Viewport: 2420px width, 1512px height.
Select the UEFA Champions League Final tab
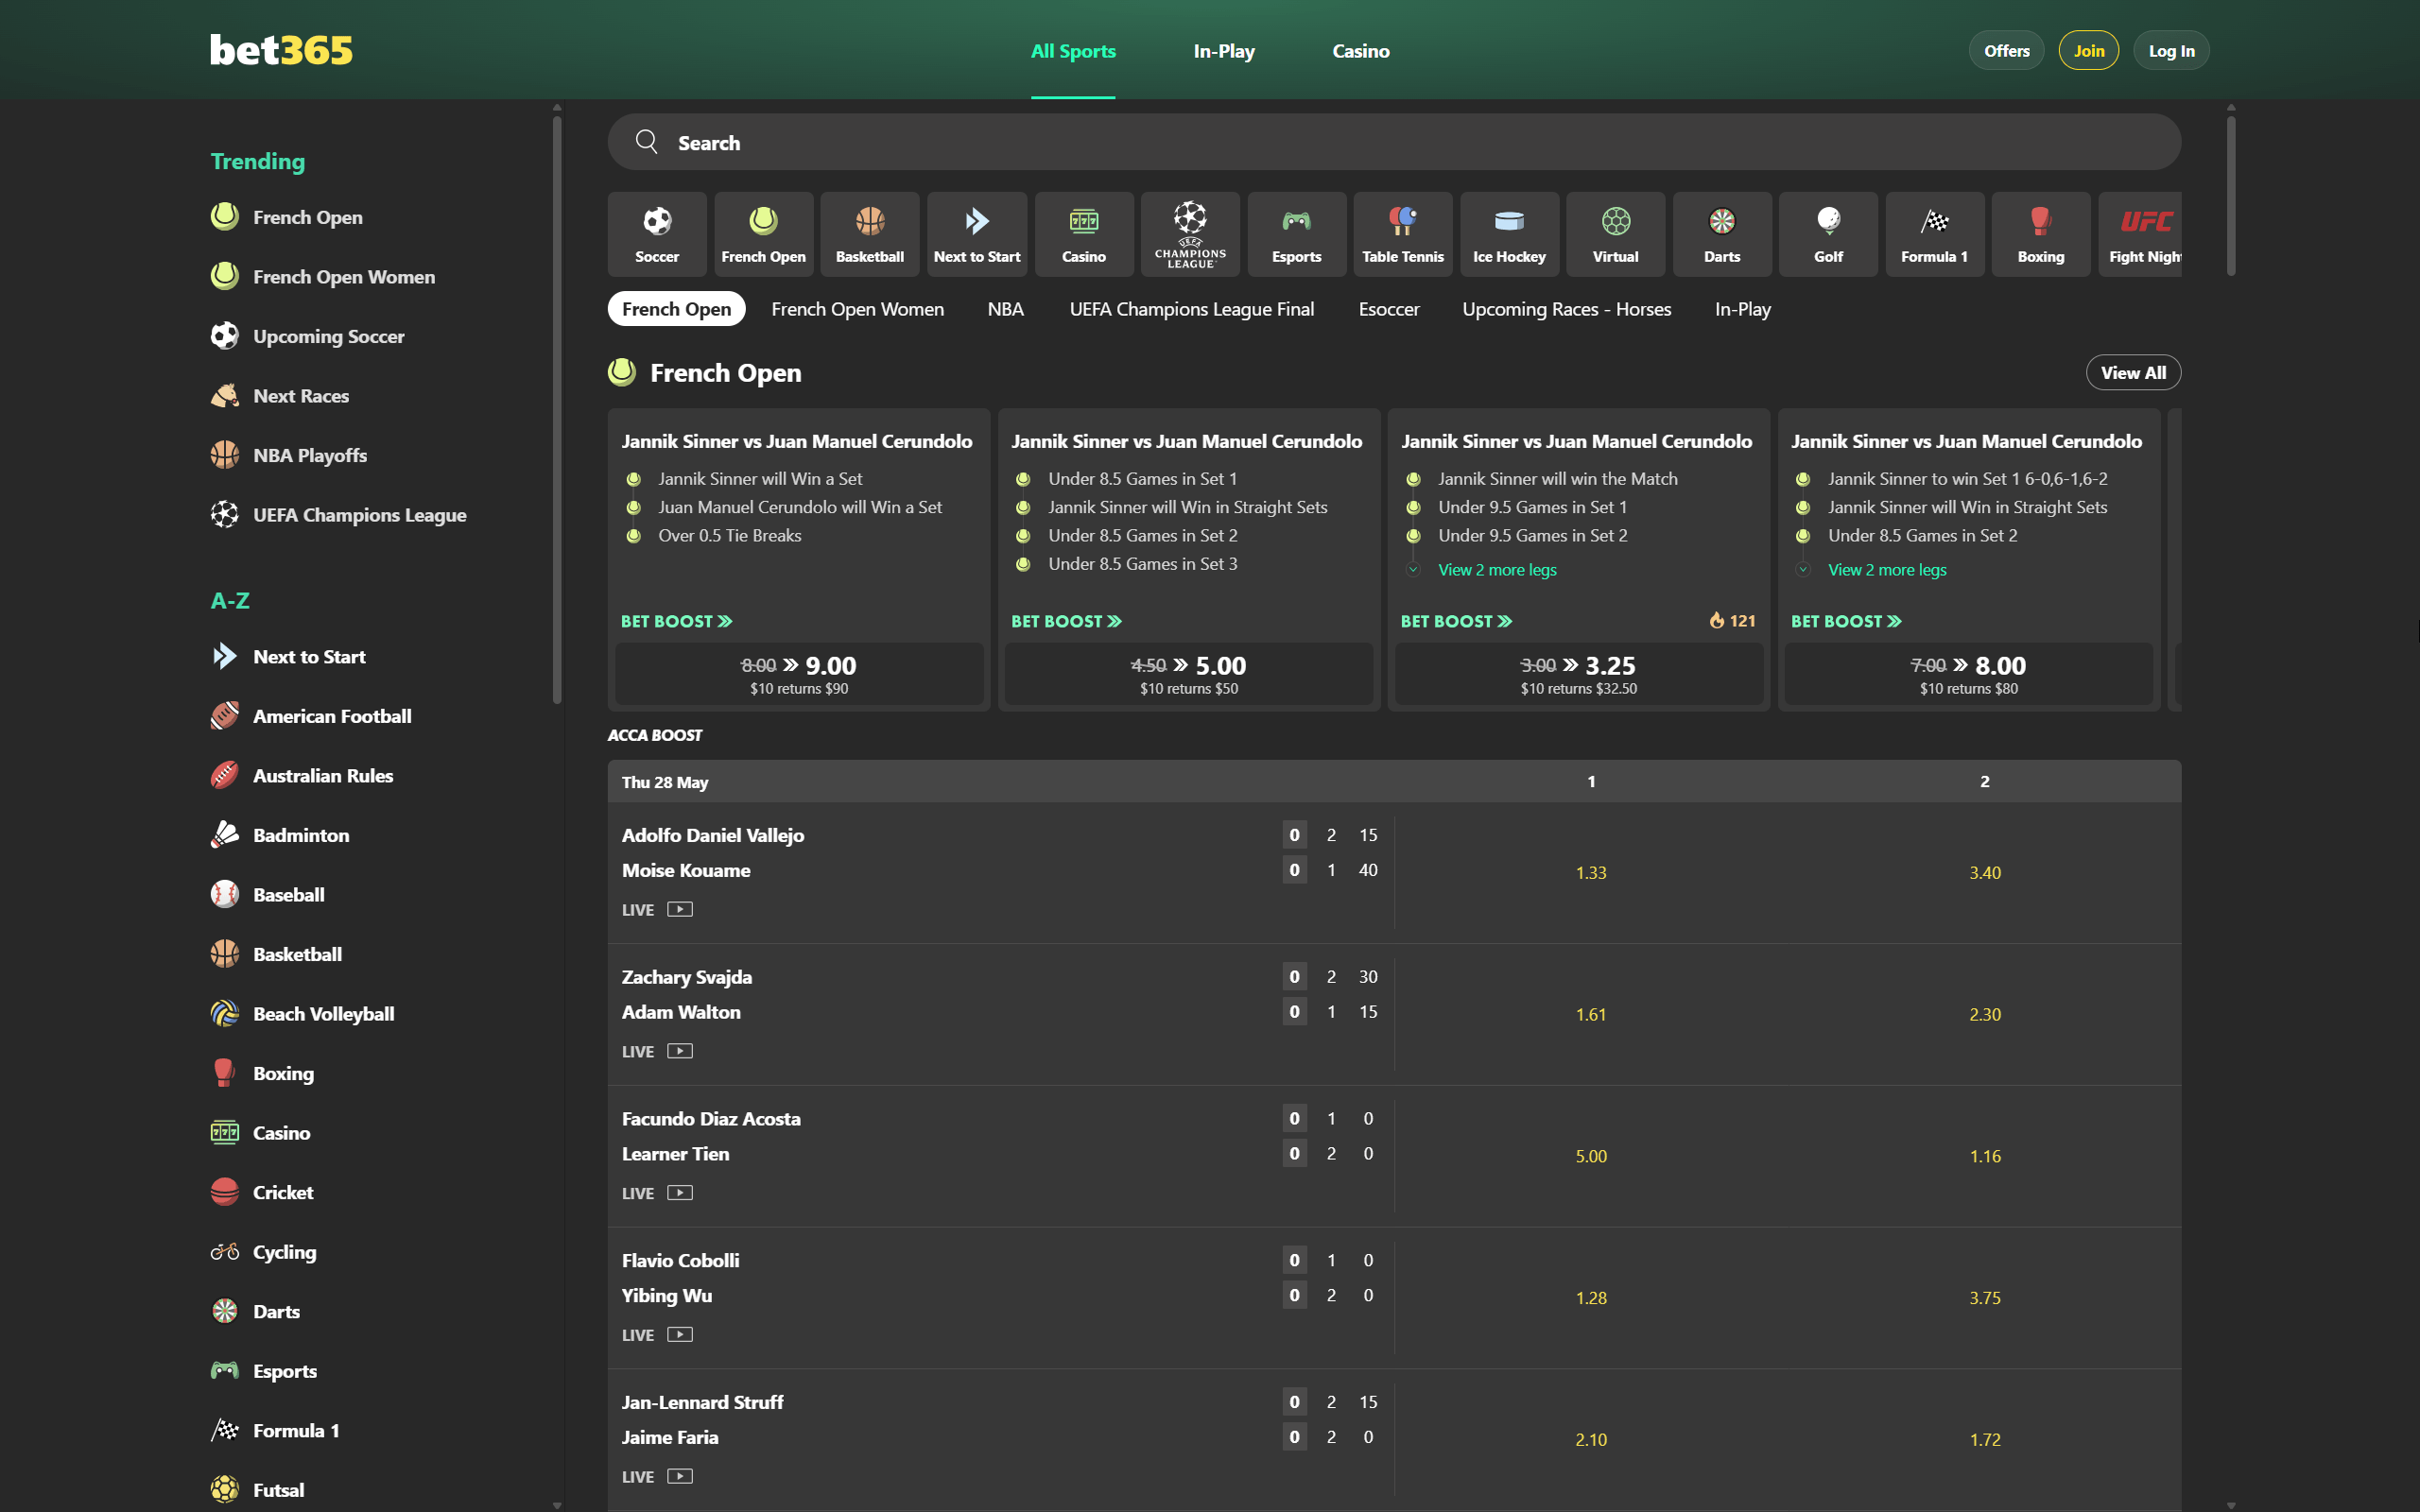pos(1191,309)
